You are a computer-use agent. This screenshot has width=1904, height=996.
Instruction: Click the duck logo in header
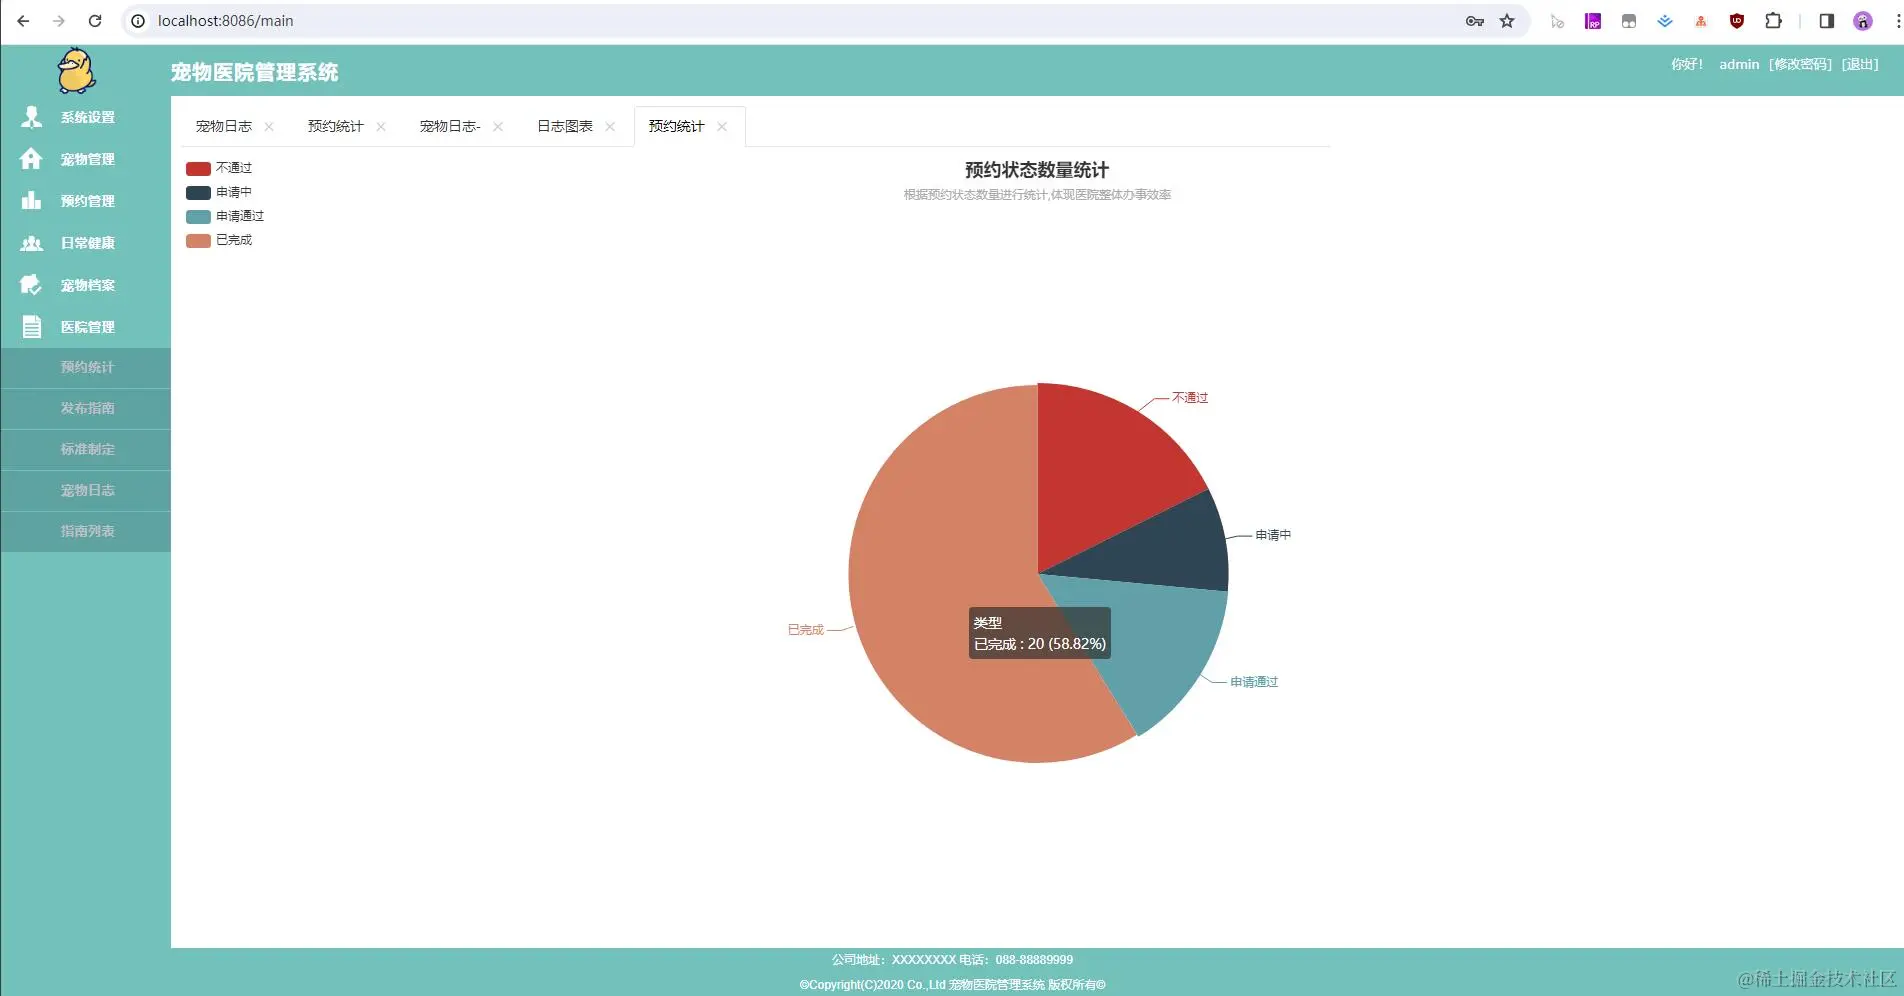tap(76, 71)
